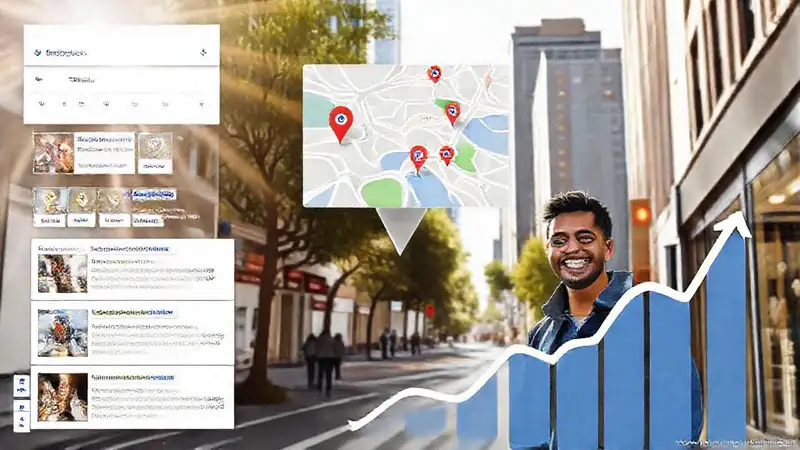800x450 pixels.
Task: Click the bottom small button beside third result
Action: click(x=21, y=416)
